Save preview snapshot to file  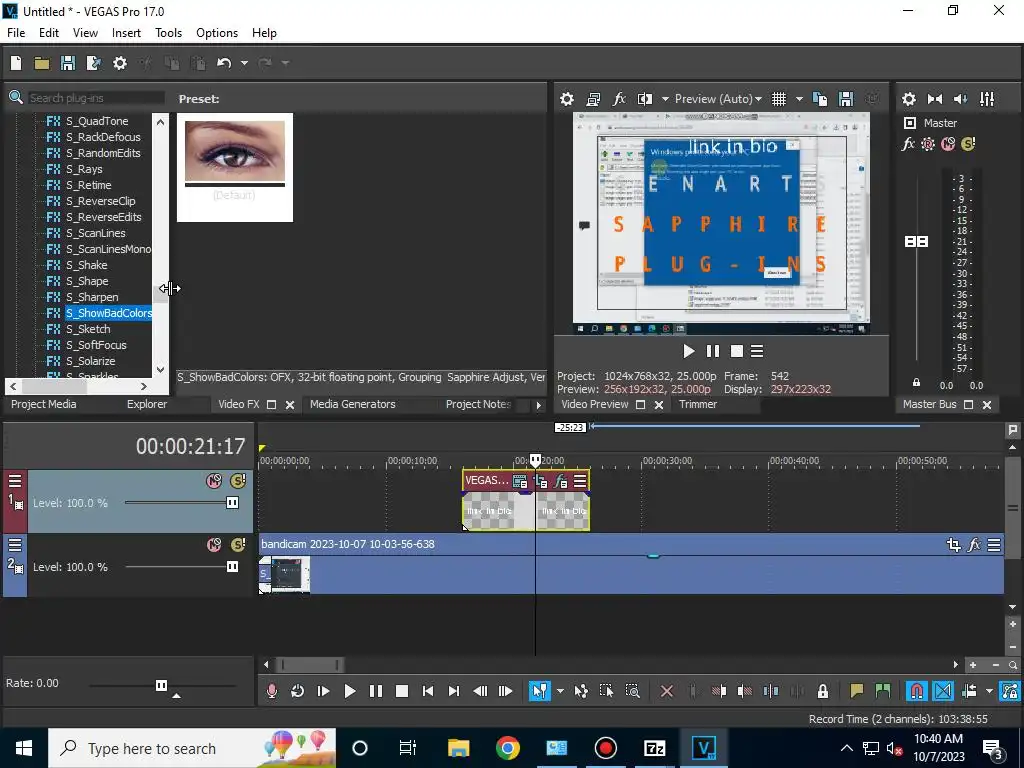point(846,99)
